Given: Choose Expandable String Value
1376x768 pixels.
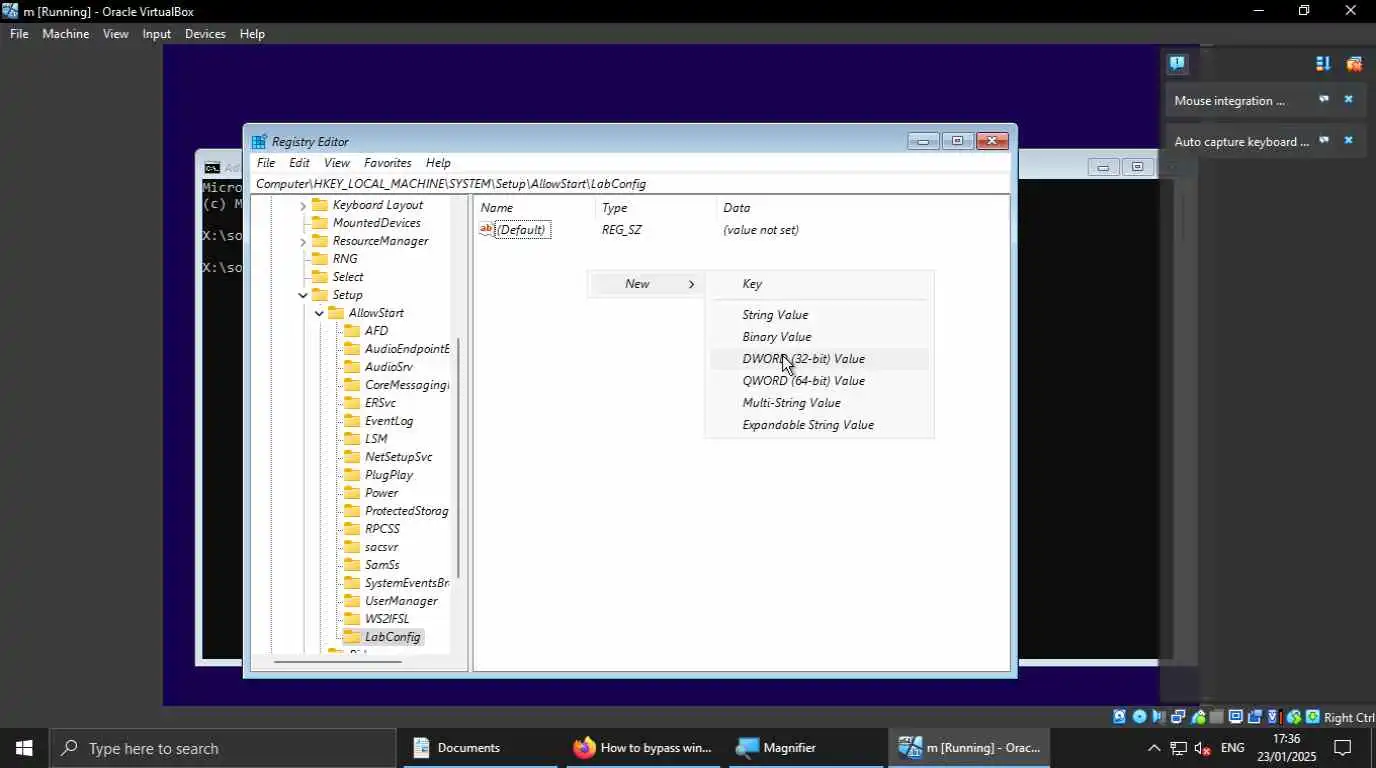Looking at the screenshot, I should point(819,425).
